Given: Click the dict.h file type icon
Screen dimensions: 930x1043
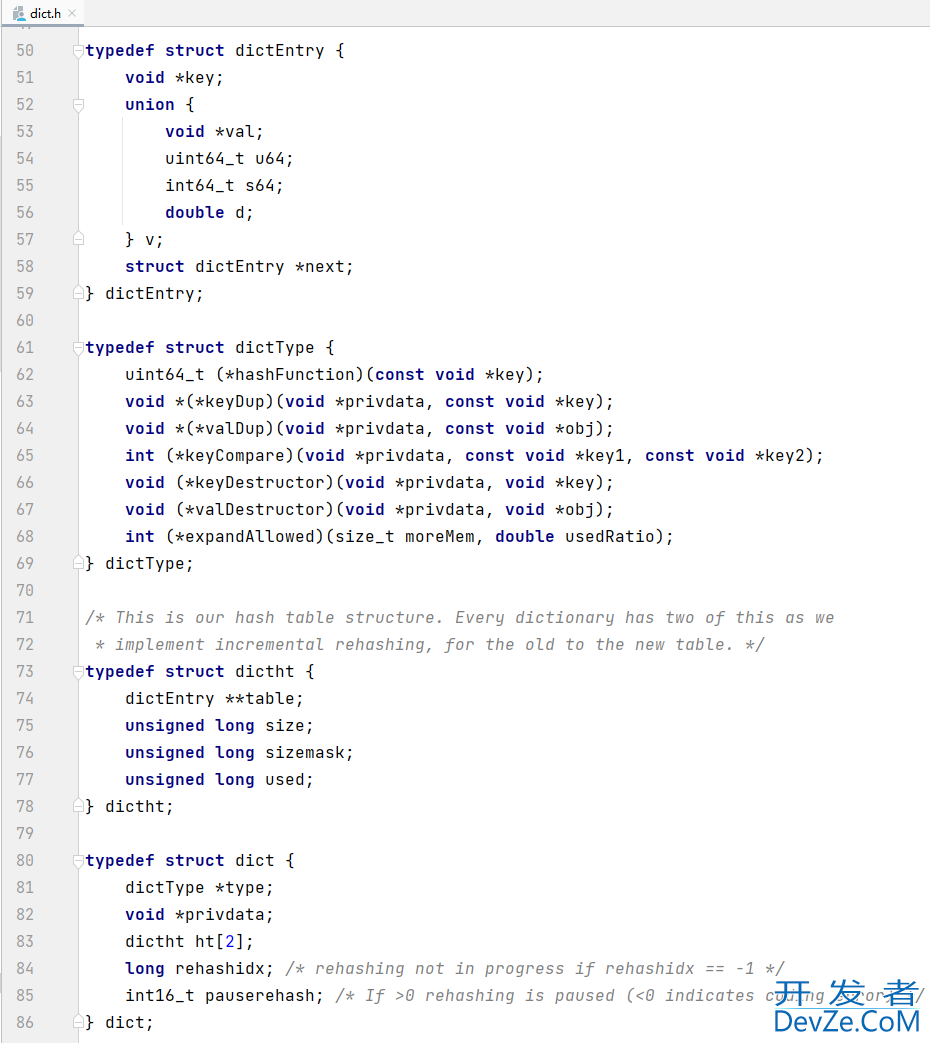Looking at the screenshot, I should 19,13.
